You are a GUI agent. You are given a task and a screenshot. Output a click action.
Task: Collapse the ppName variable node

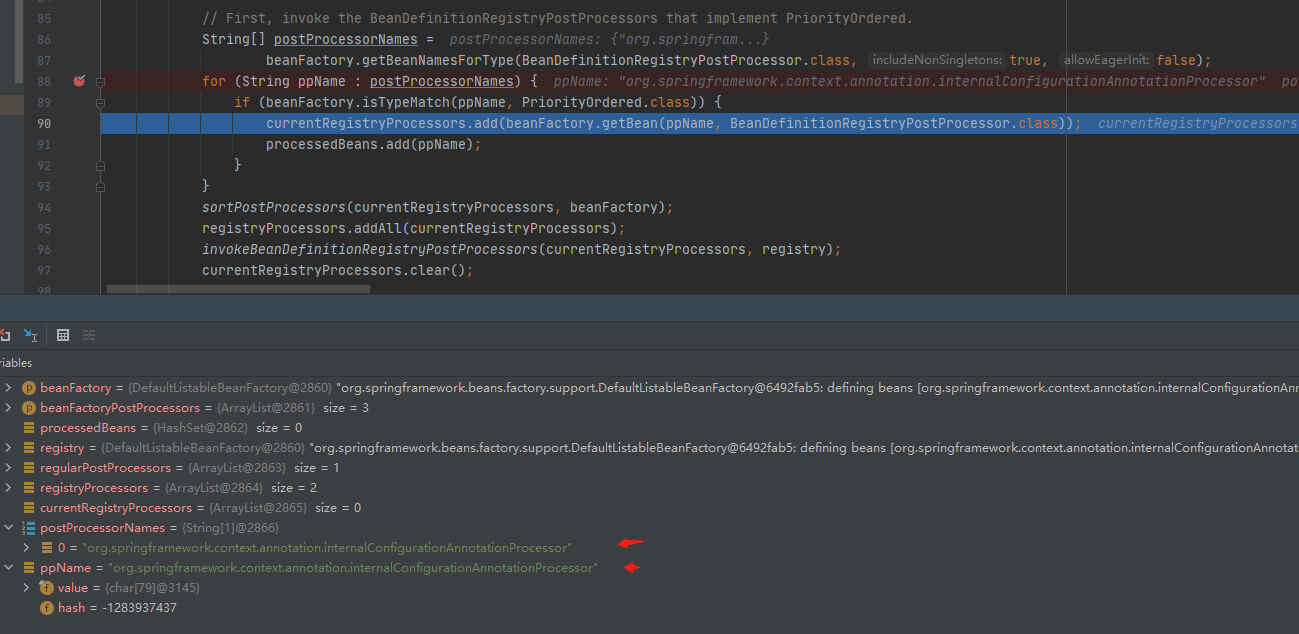tap(9, 568)
